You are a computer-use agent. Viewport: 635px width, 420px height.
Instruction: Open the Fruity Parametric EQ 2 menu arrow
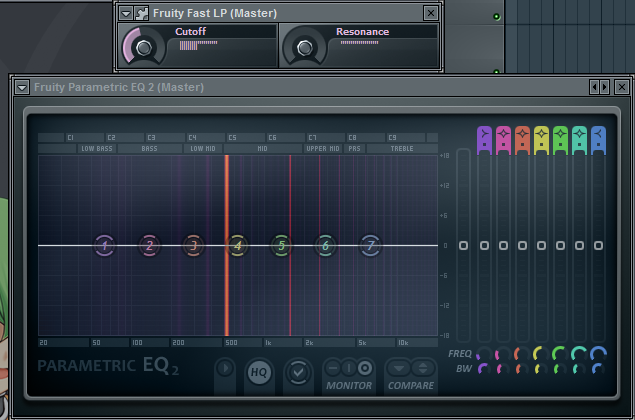point(22,87)
